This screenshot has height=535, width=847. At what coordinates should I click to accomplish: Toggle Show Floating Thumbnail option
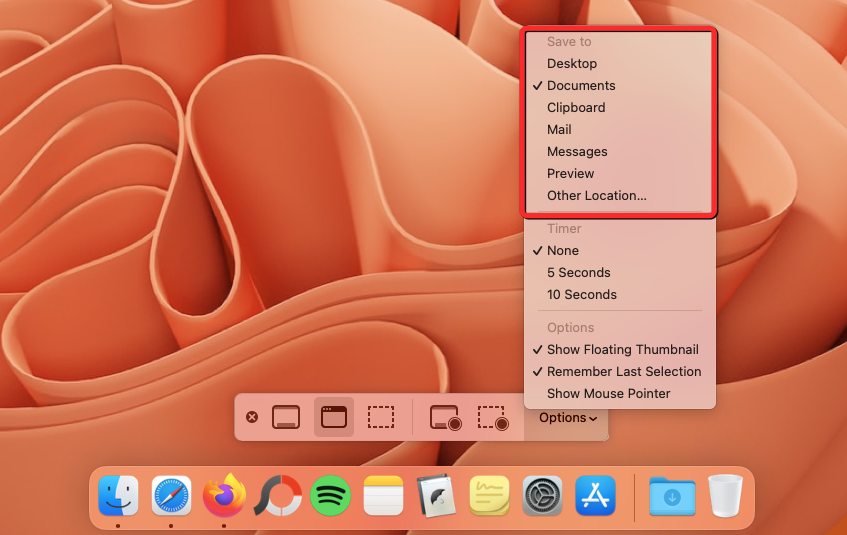tap(622, 350)
